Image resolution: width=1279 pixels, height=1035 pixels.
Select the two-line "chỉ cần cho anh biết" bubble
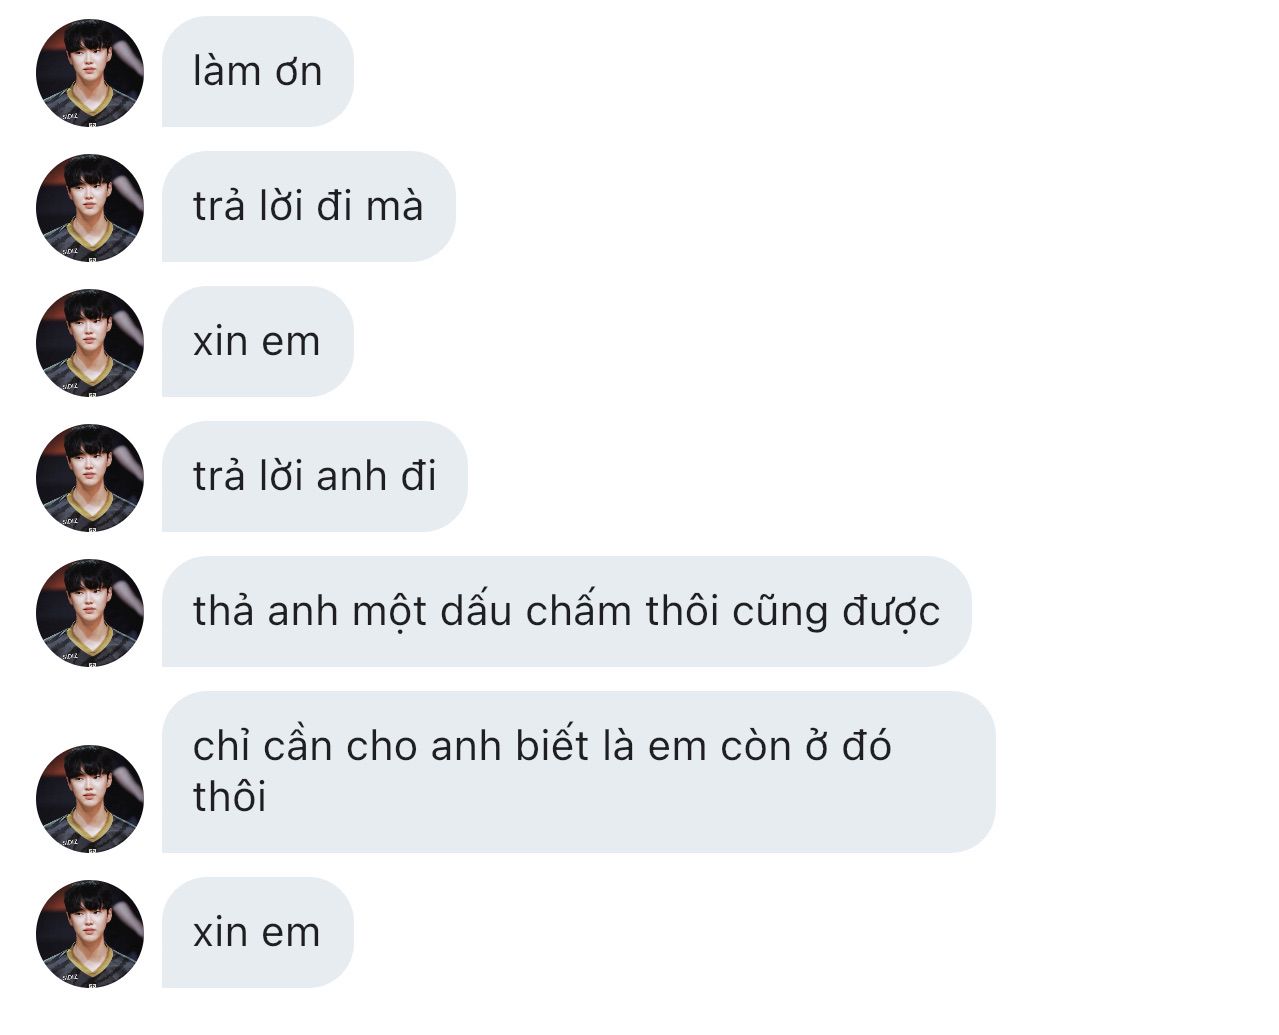(x=579, y=772)
